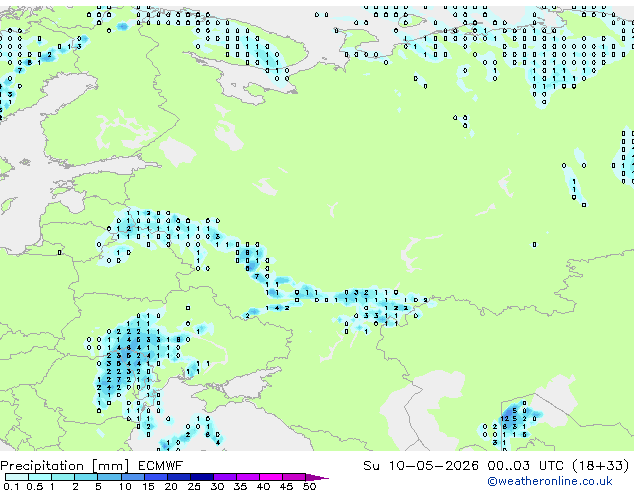Select the date "Su 10-05-2026"
This screenshot has width=634, height=490.
tap(421, 466)
